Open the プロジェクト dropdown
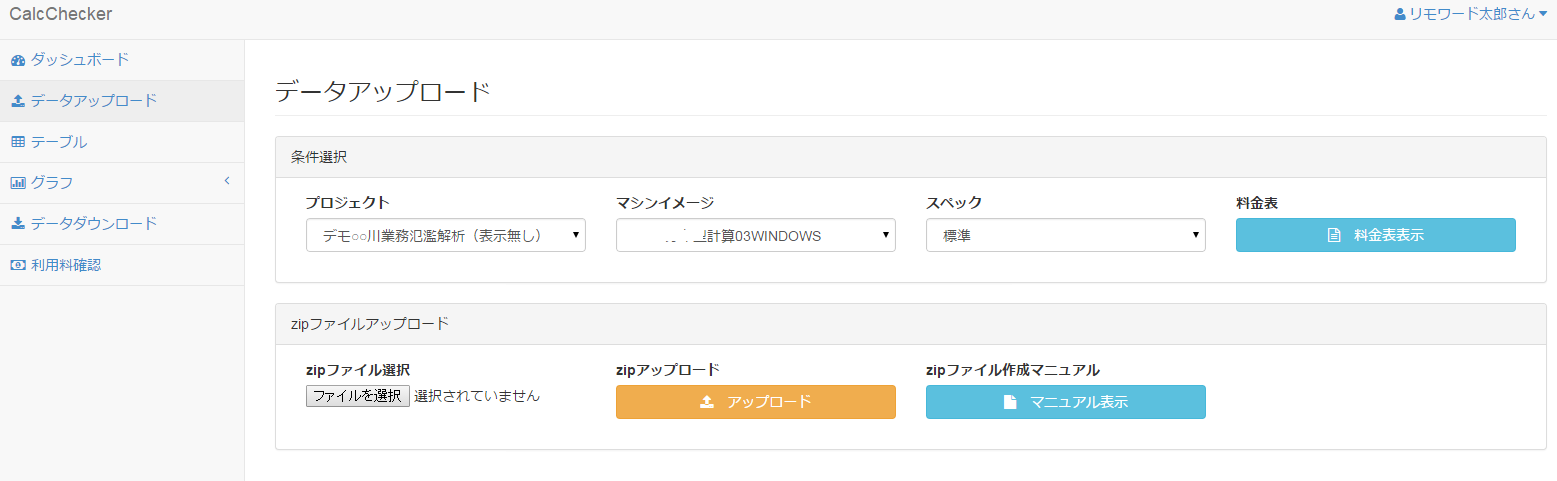 pos(445,235)
